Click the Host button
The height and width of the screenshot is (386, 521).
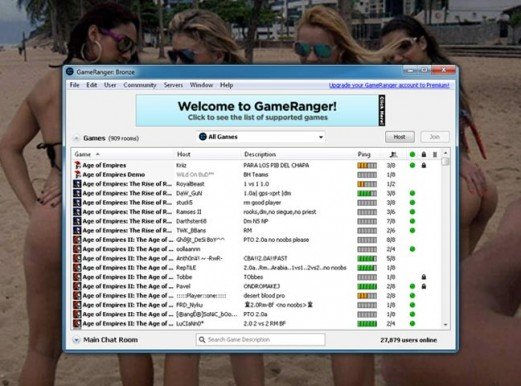pos(400,137)
